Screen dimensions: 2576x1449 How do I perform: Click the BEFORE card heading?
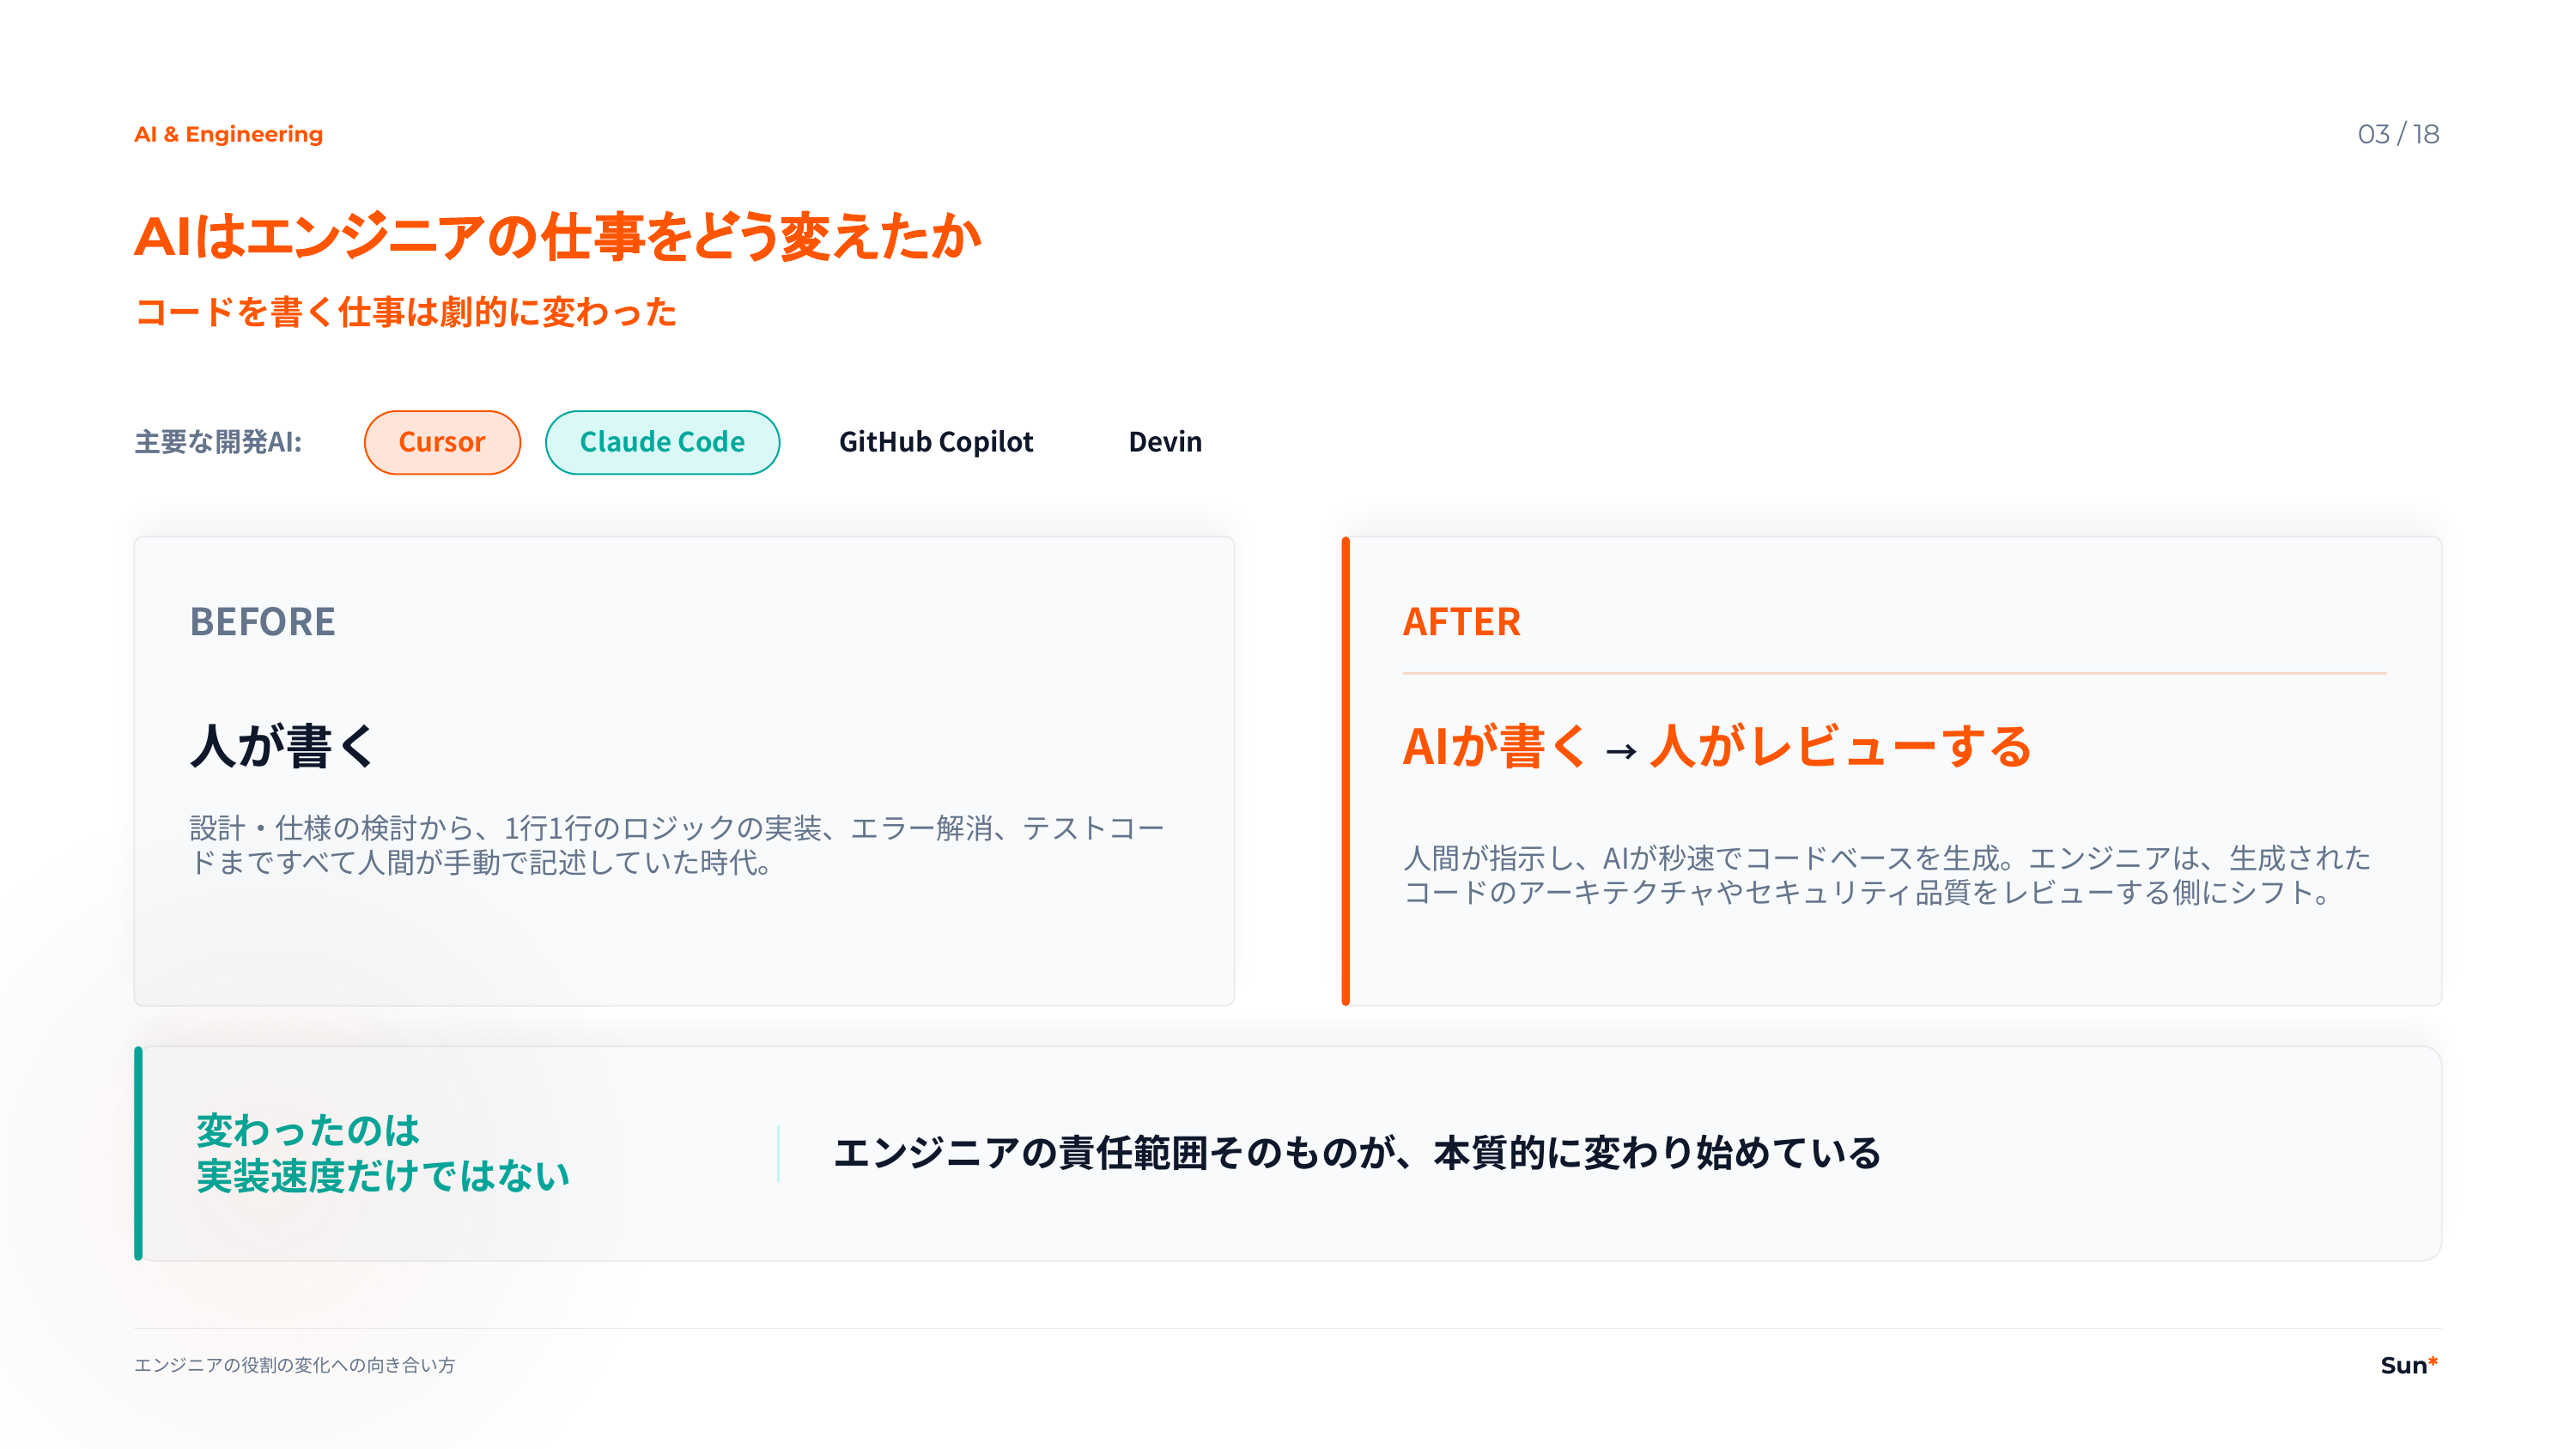(263, 621)
